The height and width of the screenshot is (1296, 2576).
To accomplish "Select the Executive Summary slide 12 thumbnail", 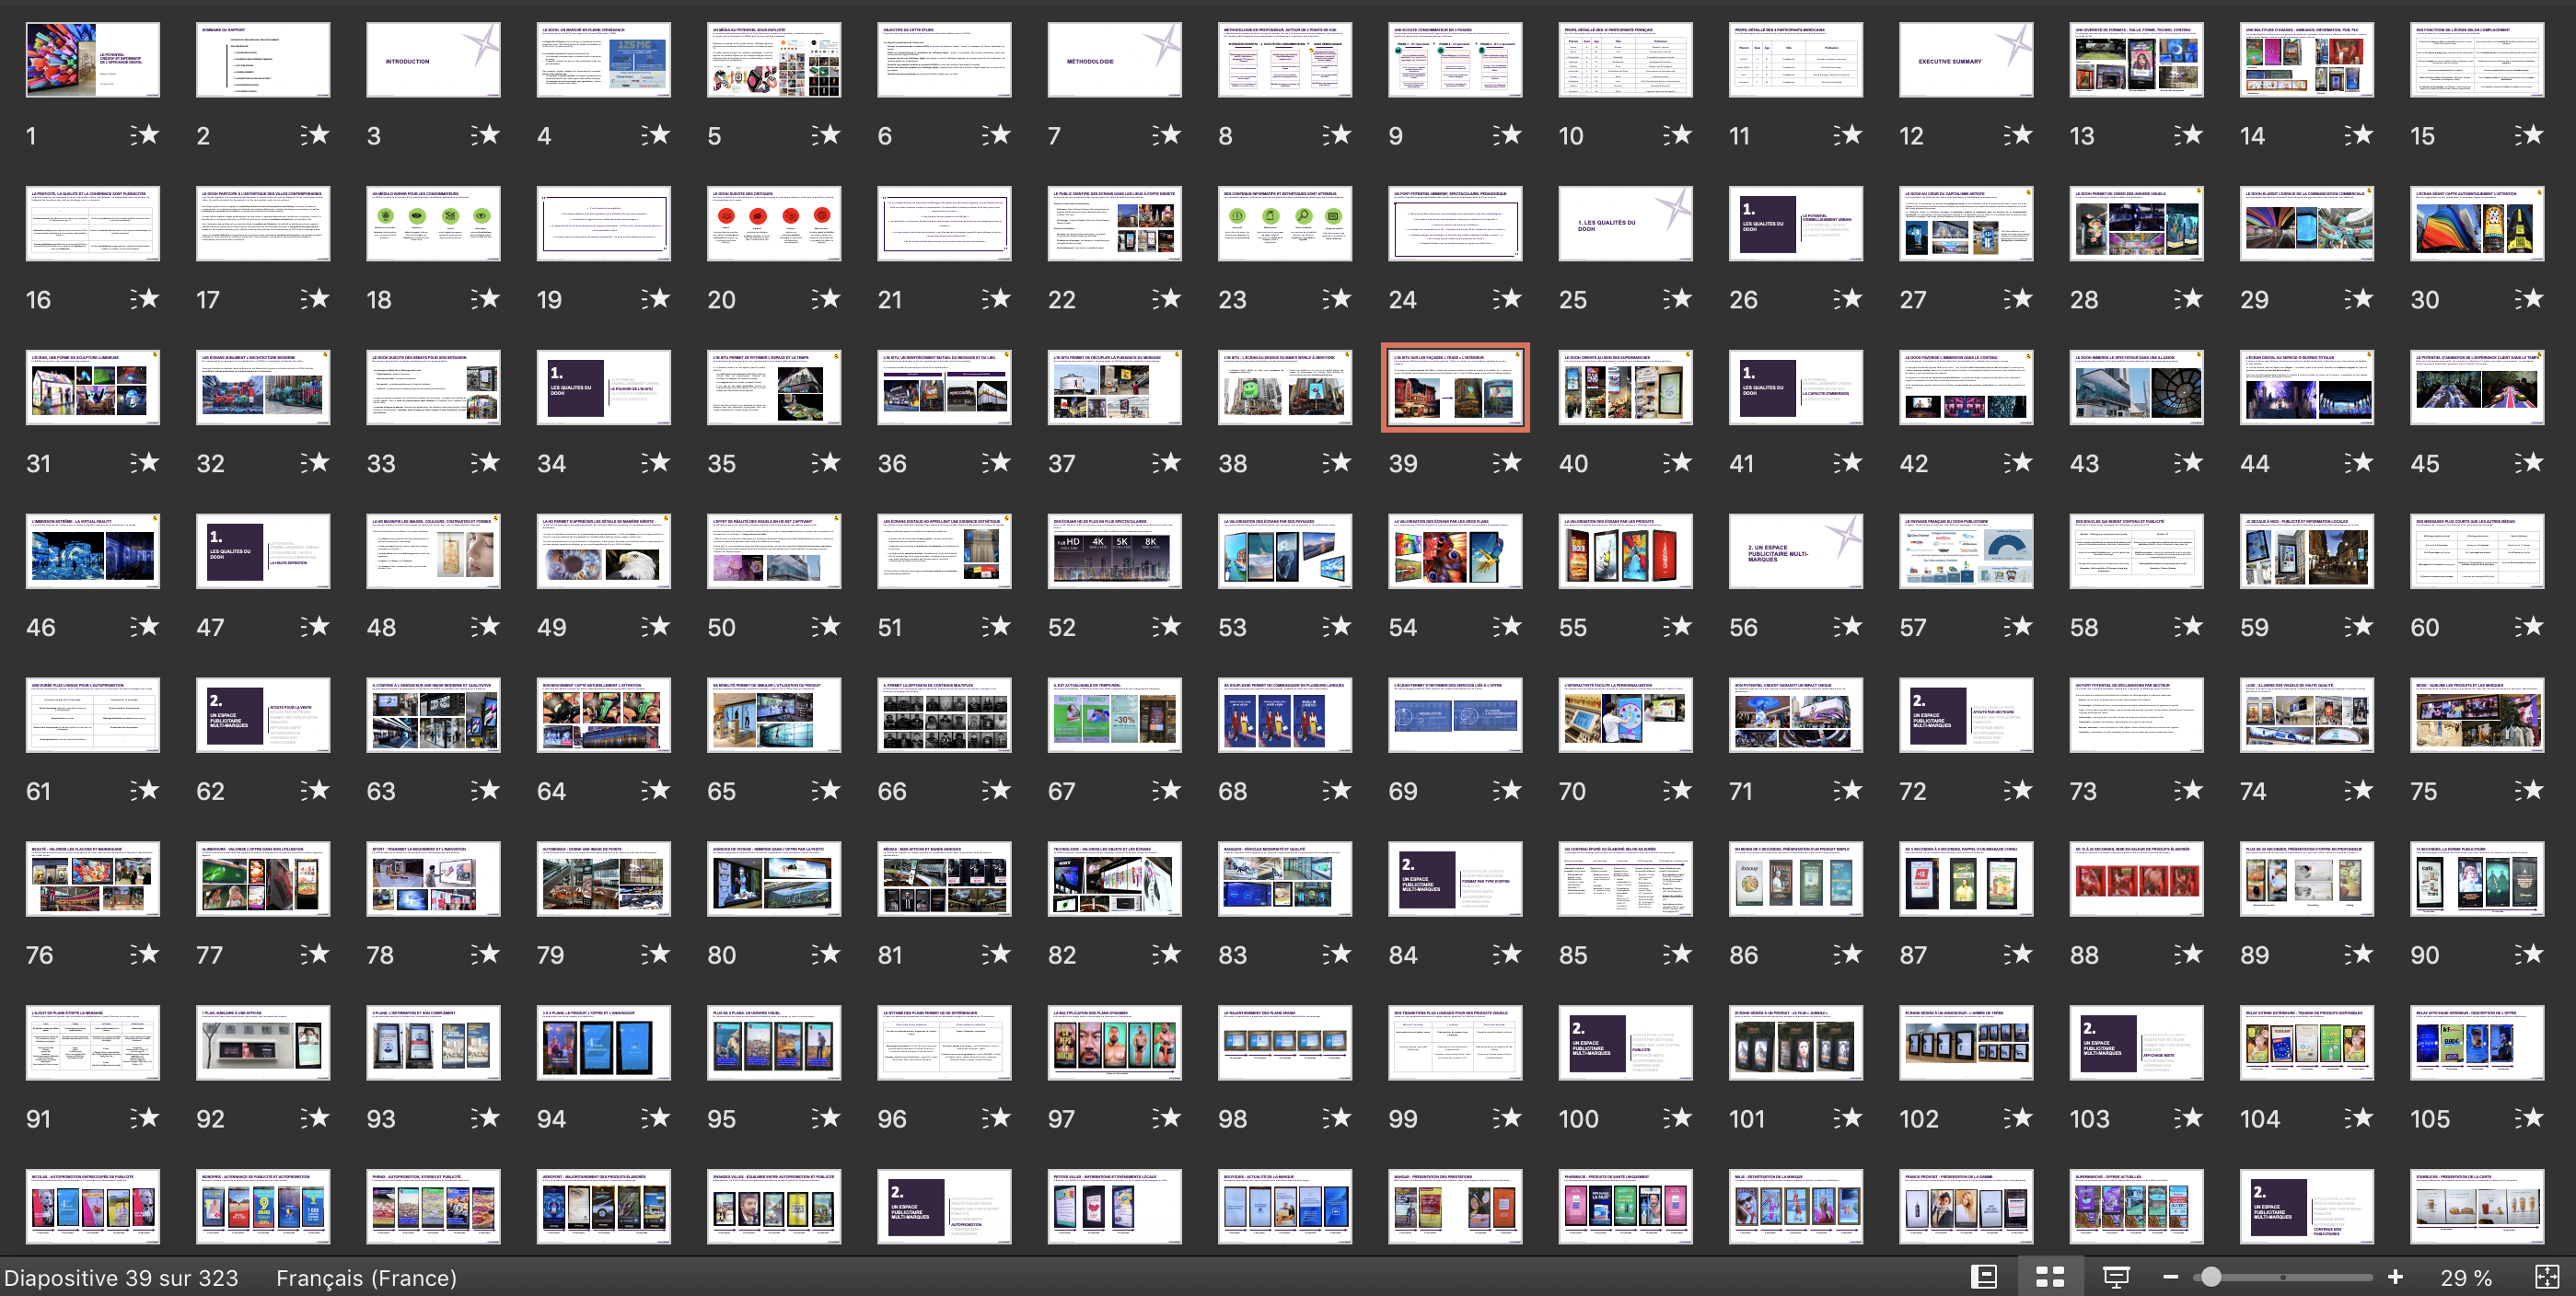I will pyautogui.click(x=1966, y=60).
